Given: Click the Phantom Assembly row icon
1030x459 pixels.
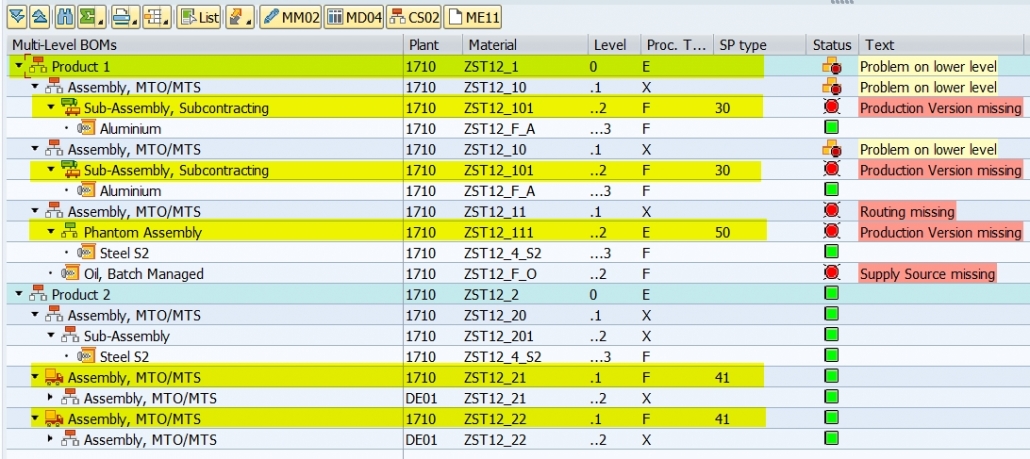Looking at the screenshot, I should click(x=69, y=232).
